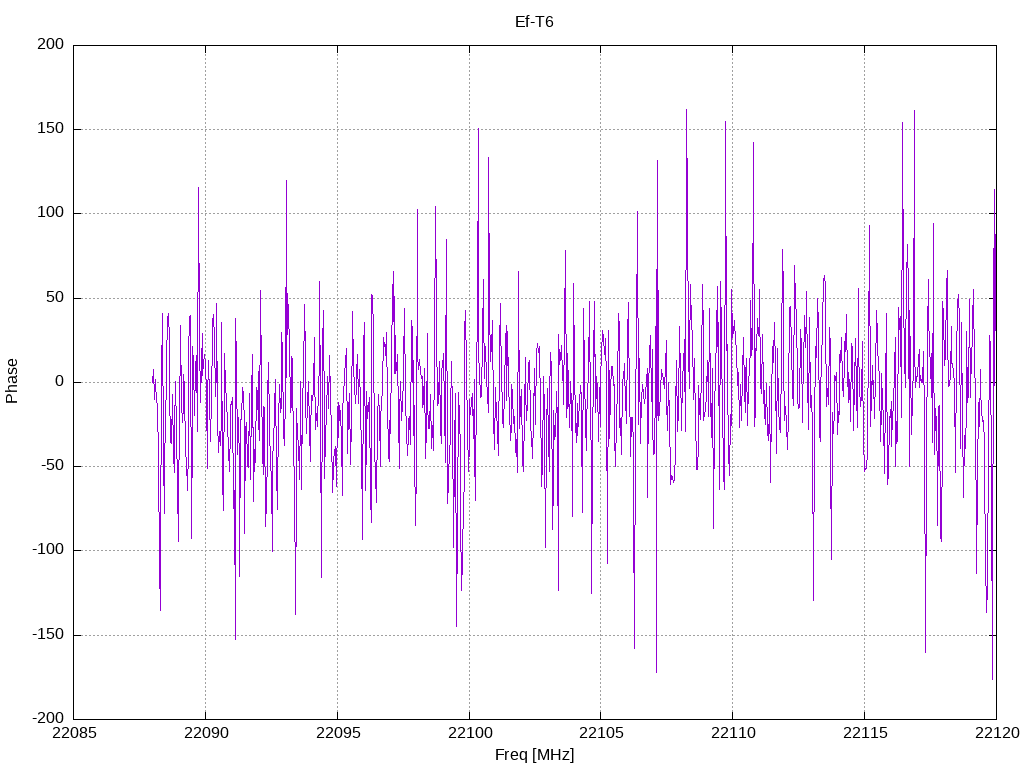Click the plot title 'Ef-T6'
Screen dimensions: 1024x768
[x=534, y=22]
